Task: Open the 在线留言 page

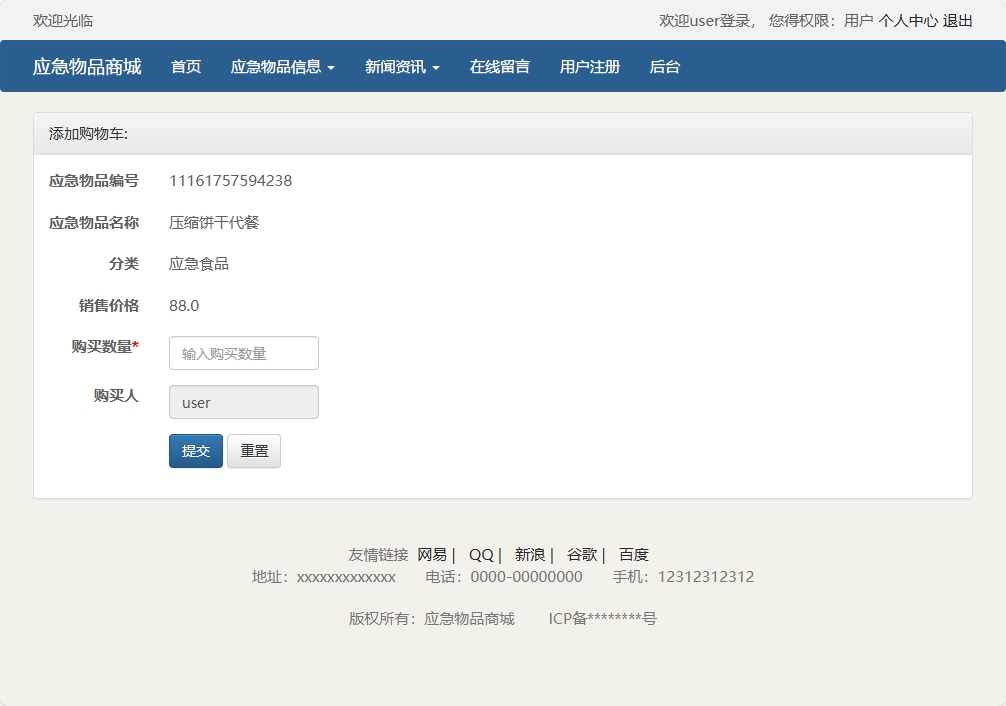Action: [498, 67]
